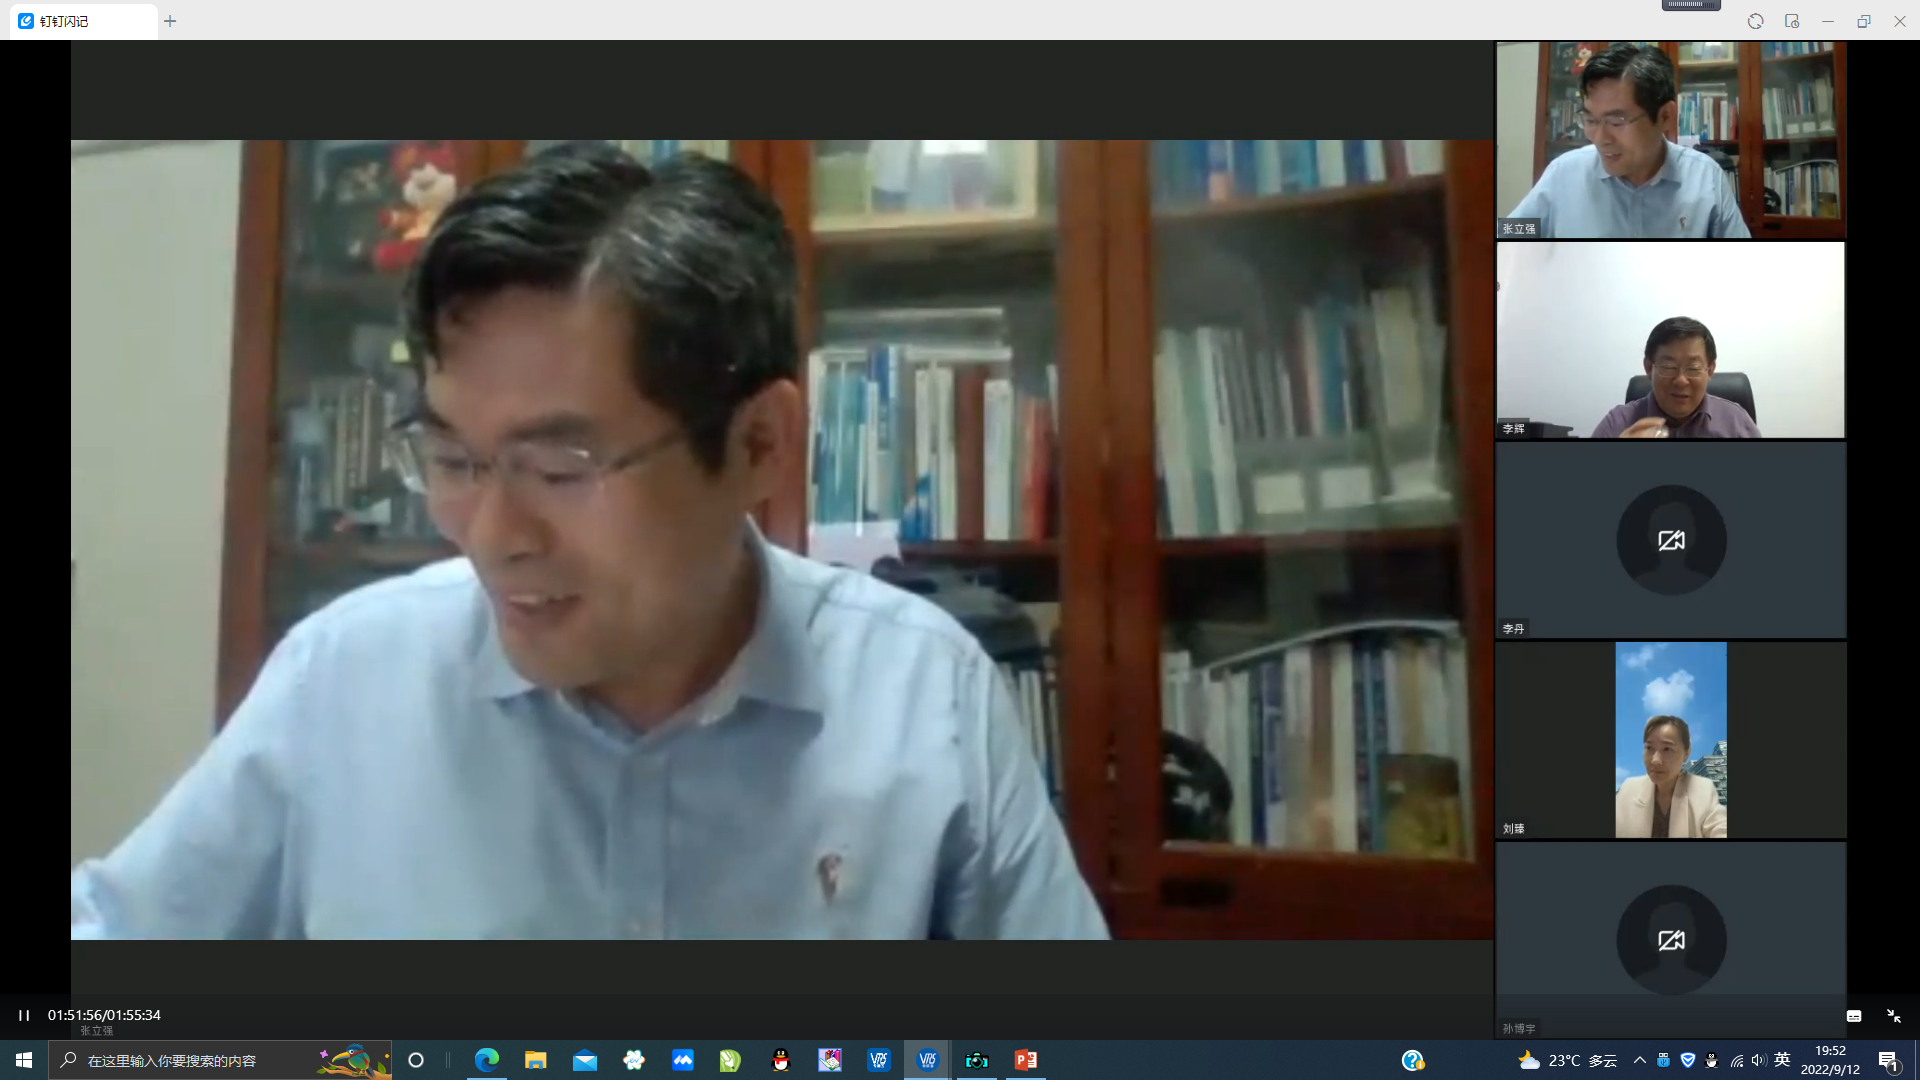Open a new tab with plus button
This screenshot has width=1920, height=1080.
(170, 21)
